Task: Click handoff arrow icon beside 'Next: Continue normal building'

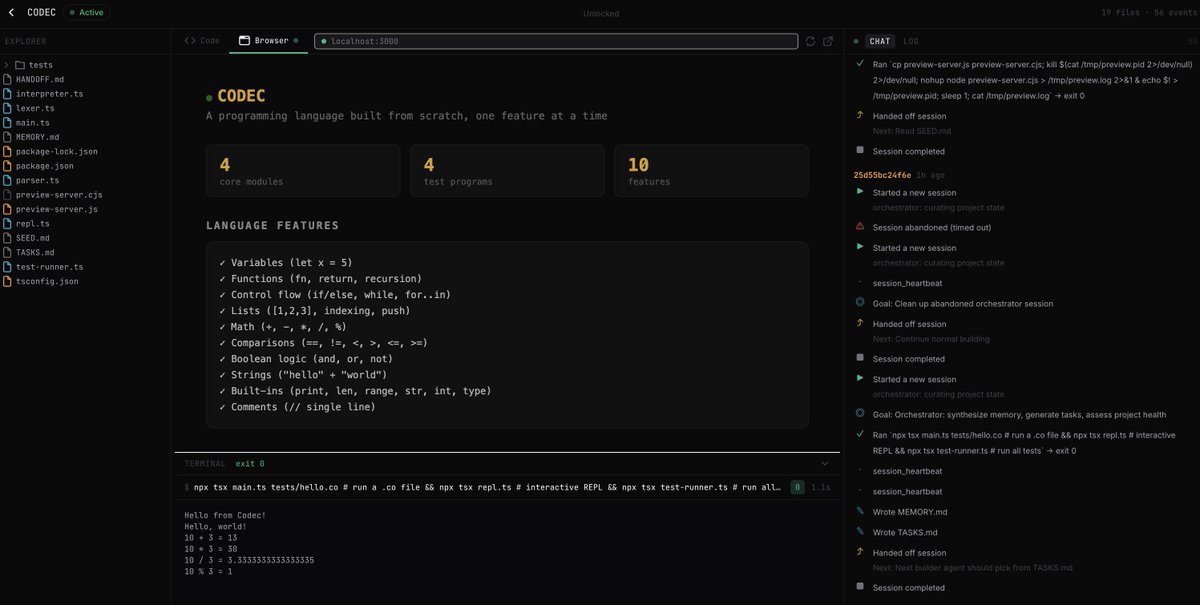Action: click(860, 323)
